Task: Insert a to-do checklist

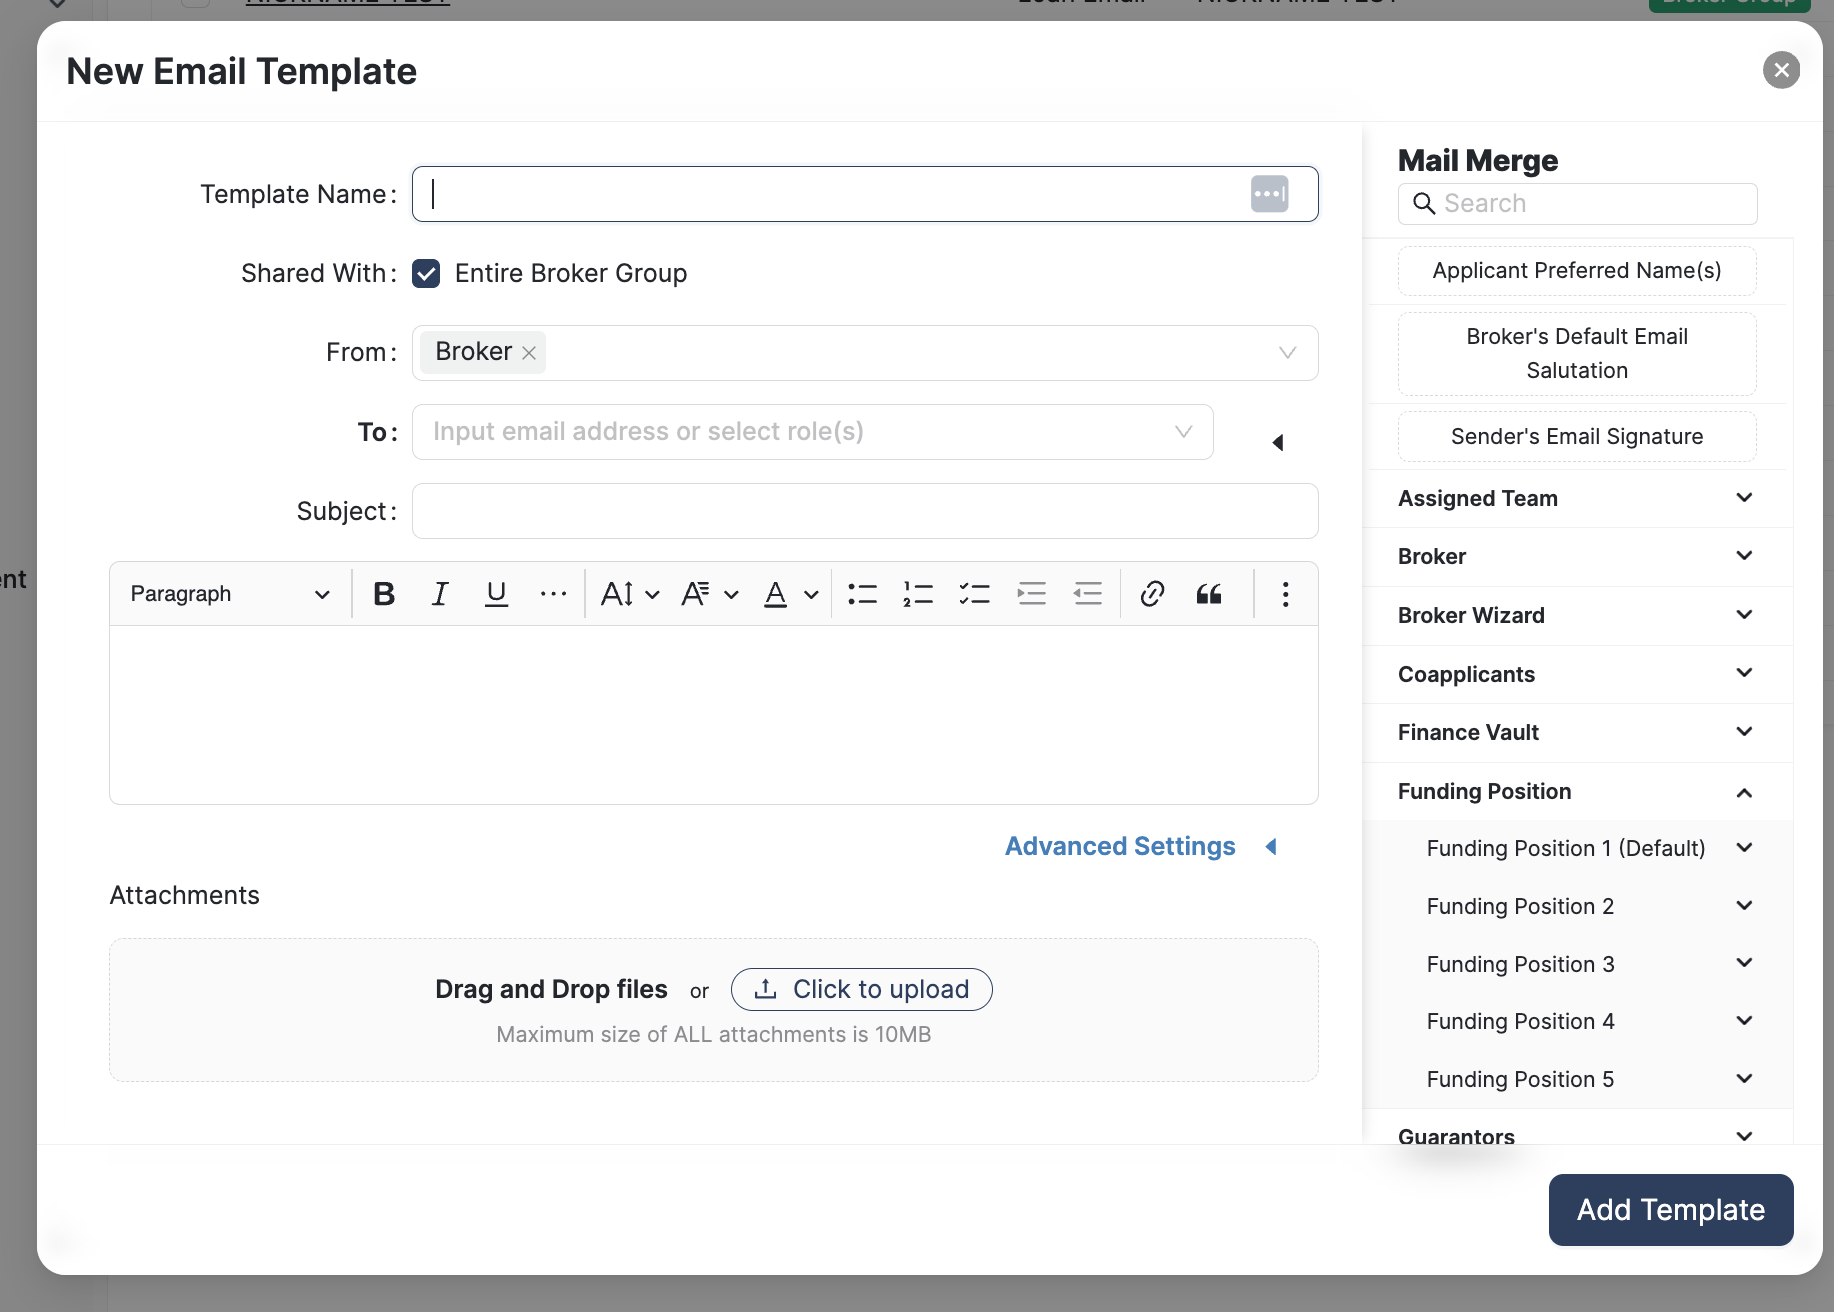Action: point(974,594)
